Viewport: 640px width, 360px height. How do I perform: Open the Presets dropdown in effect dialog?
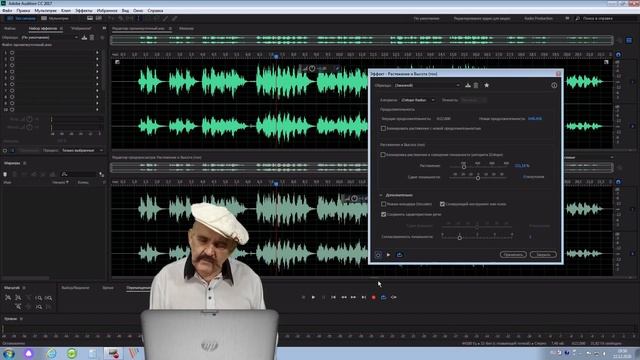point(427,85)
